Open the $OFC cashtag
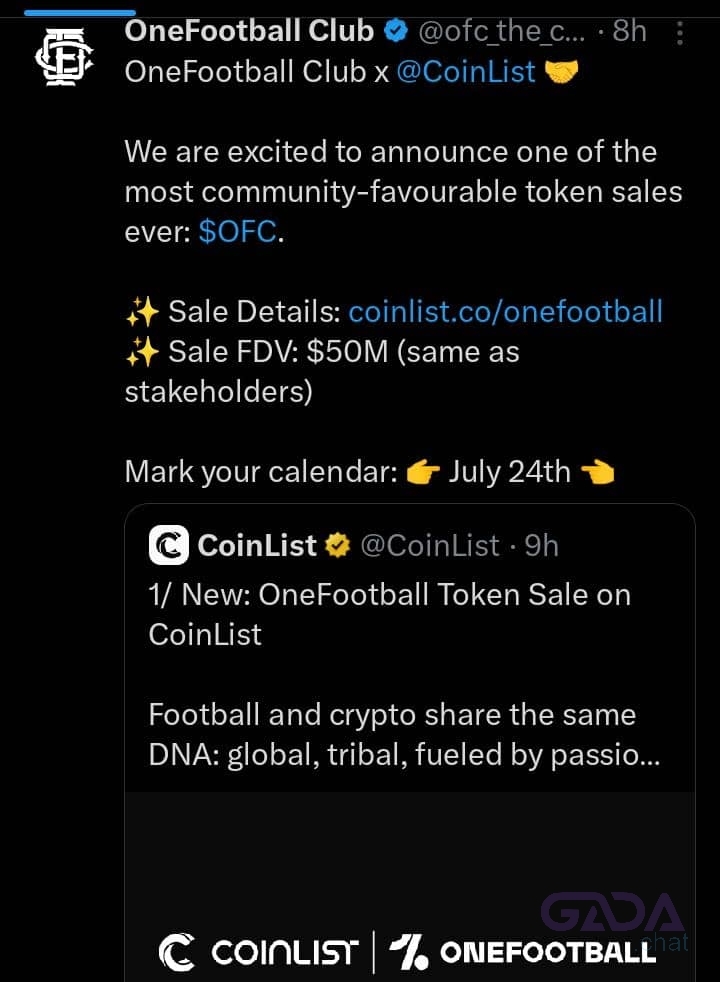Image resolution: width=720 pixels, height=982 pixels. tap(237, 232)
